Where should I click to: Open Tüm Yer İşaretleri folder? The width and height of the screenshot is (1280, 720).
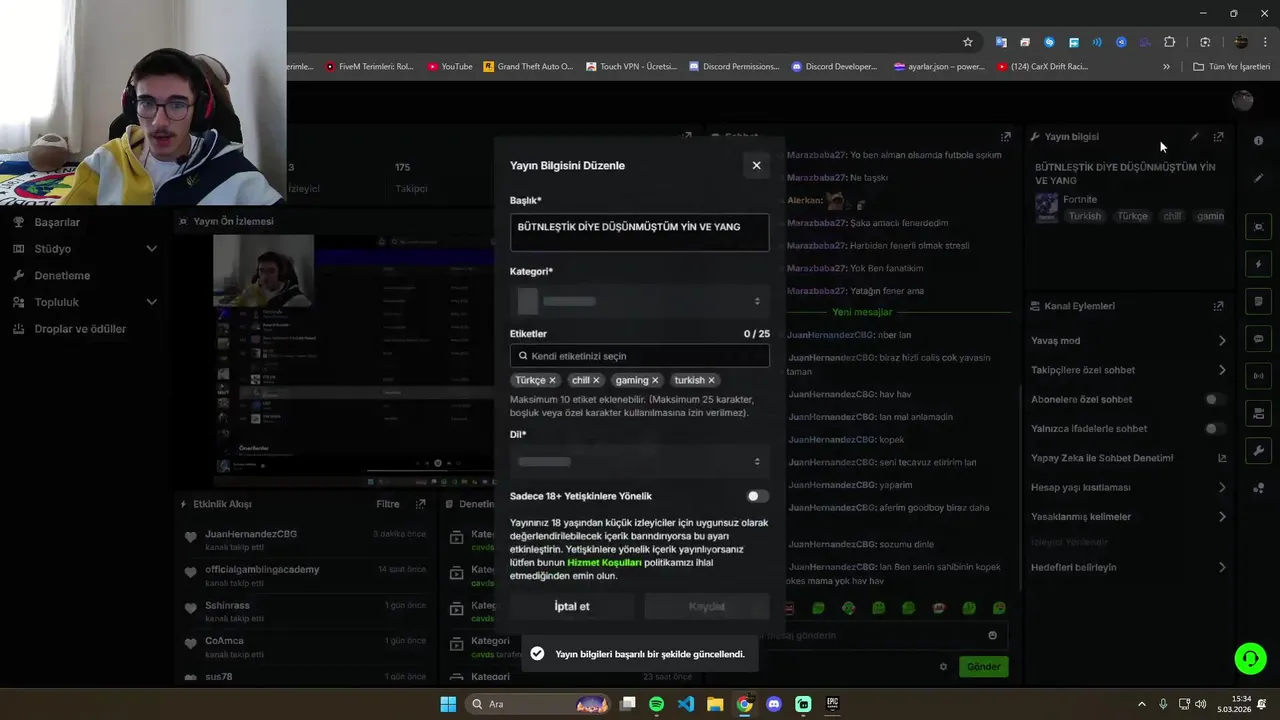(1232, 67)
